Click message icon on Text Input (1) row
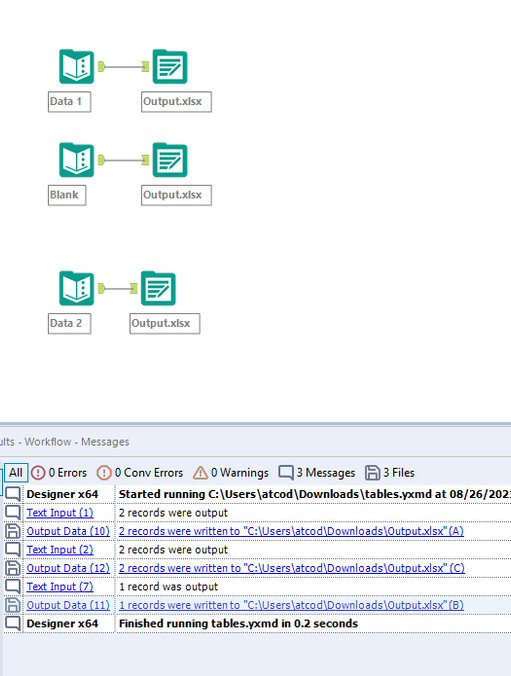511x676 pixels. (x=13, y=513)
